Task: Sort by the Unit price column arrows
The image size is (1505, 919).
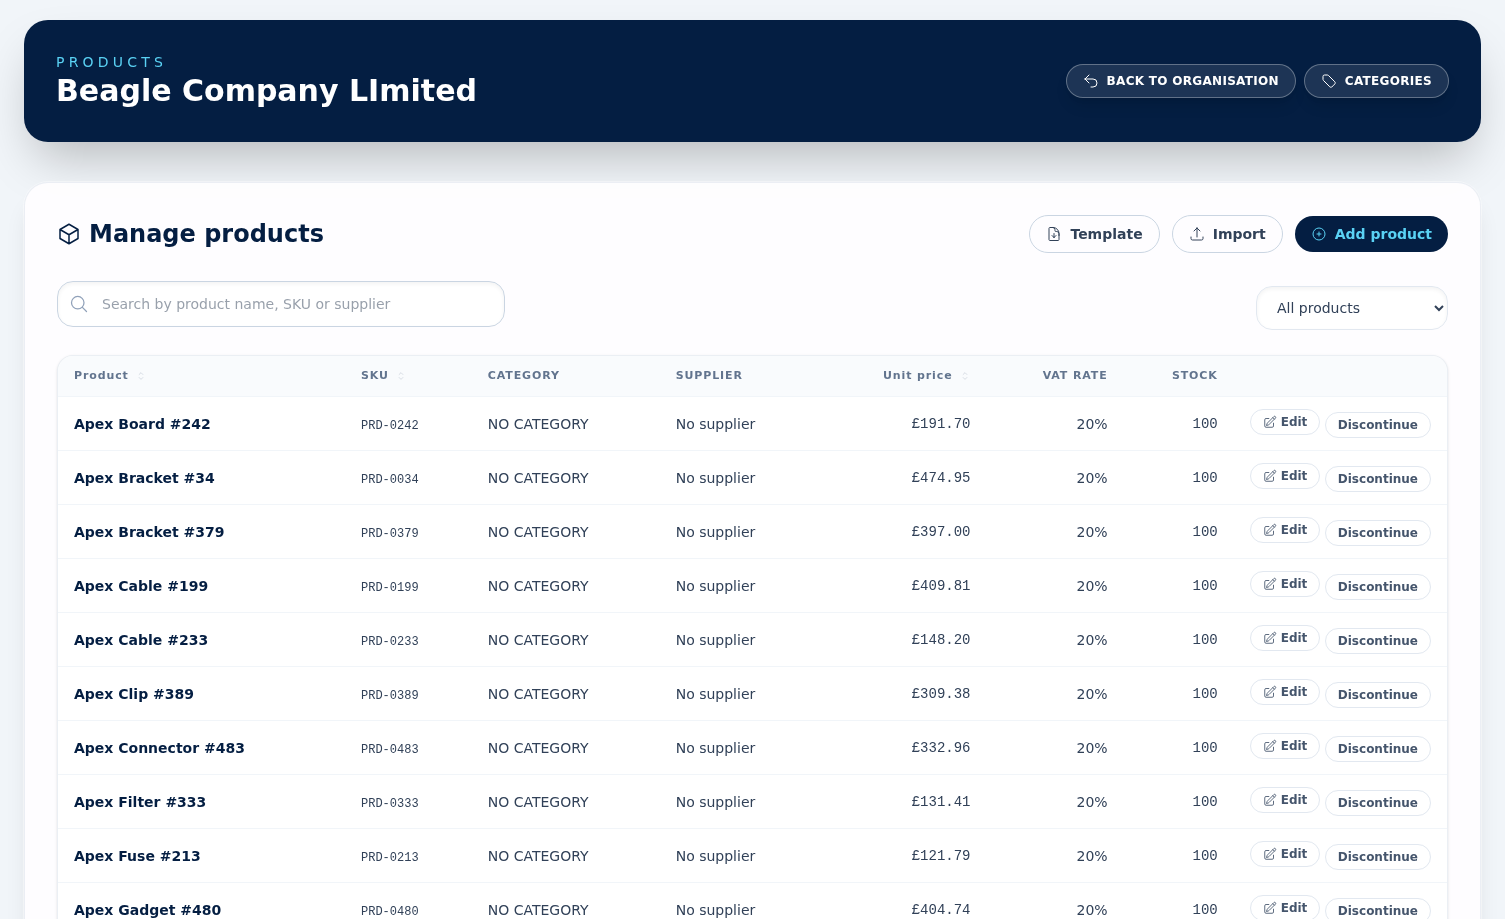Action: (x=965, y=376)
